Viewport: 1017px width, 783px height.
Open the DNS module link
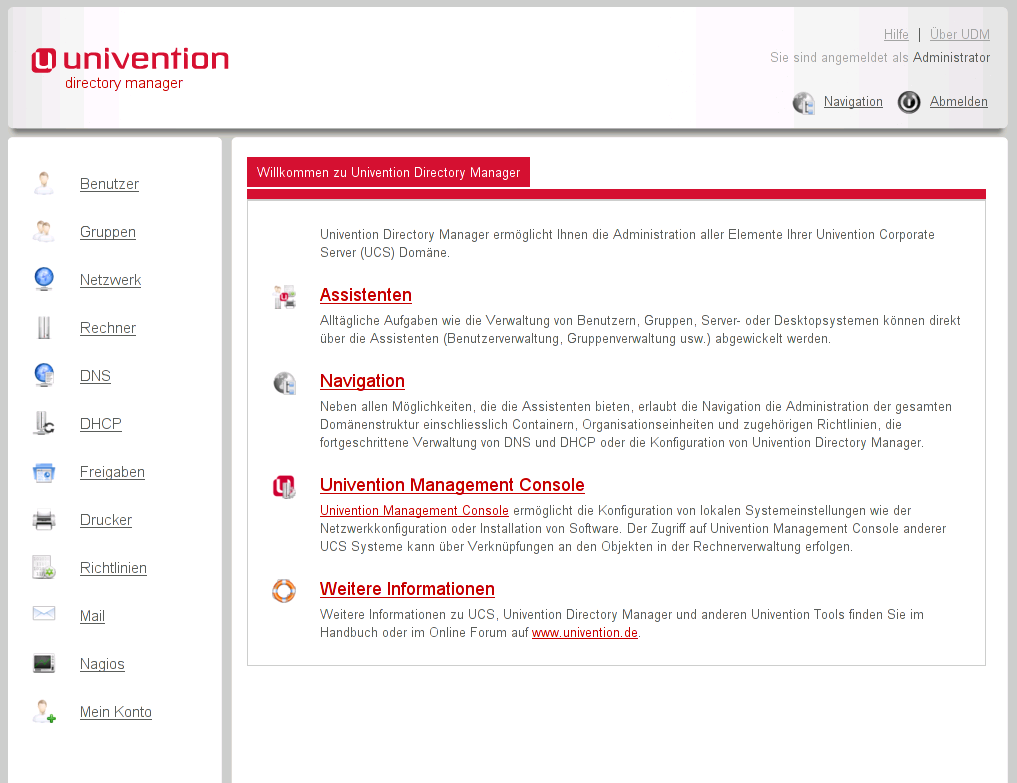click(x=95, y=376)
